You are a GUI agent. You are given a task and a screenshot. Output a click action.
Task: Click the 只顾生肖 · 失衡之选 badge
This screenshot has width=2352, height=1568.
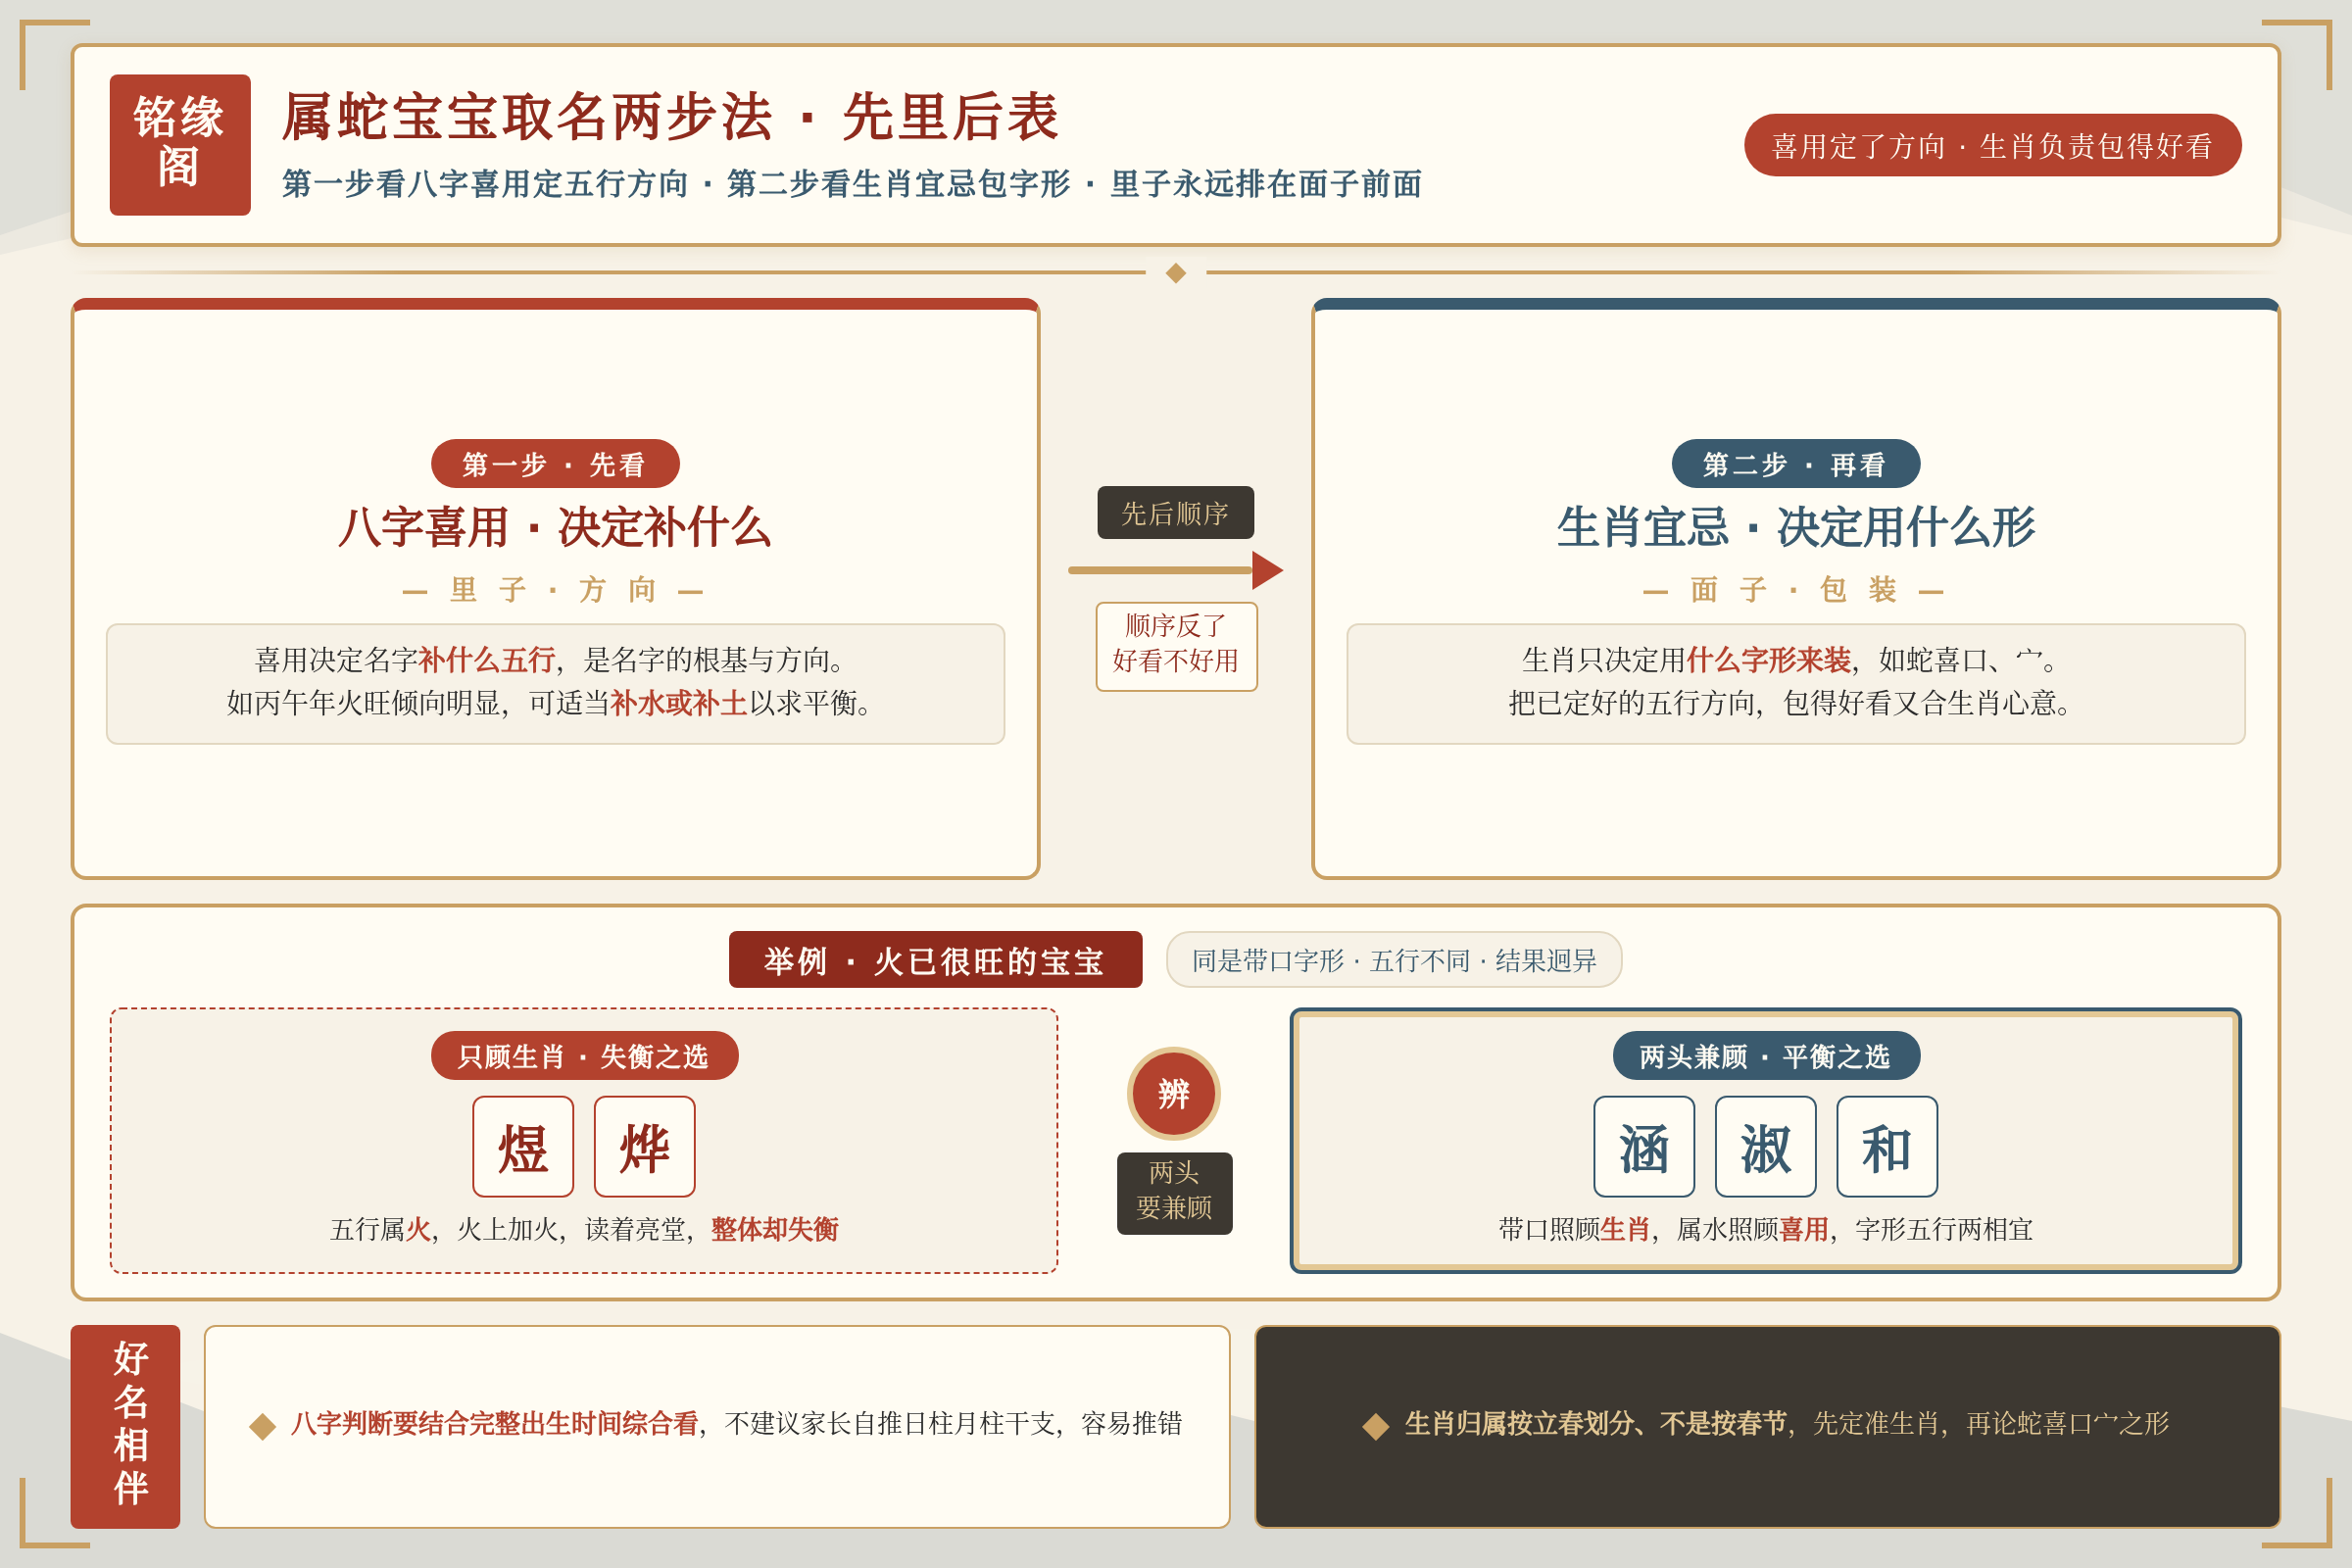584,1056
